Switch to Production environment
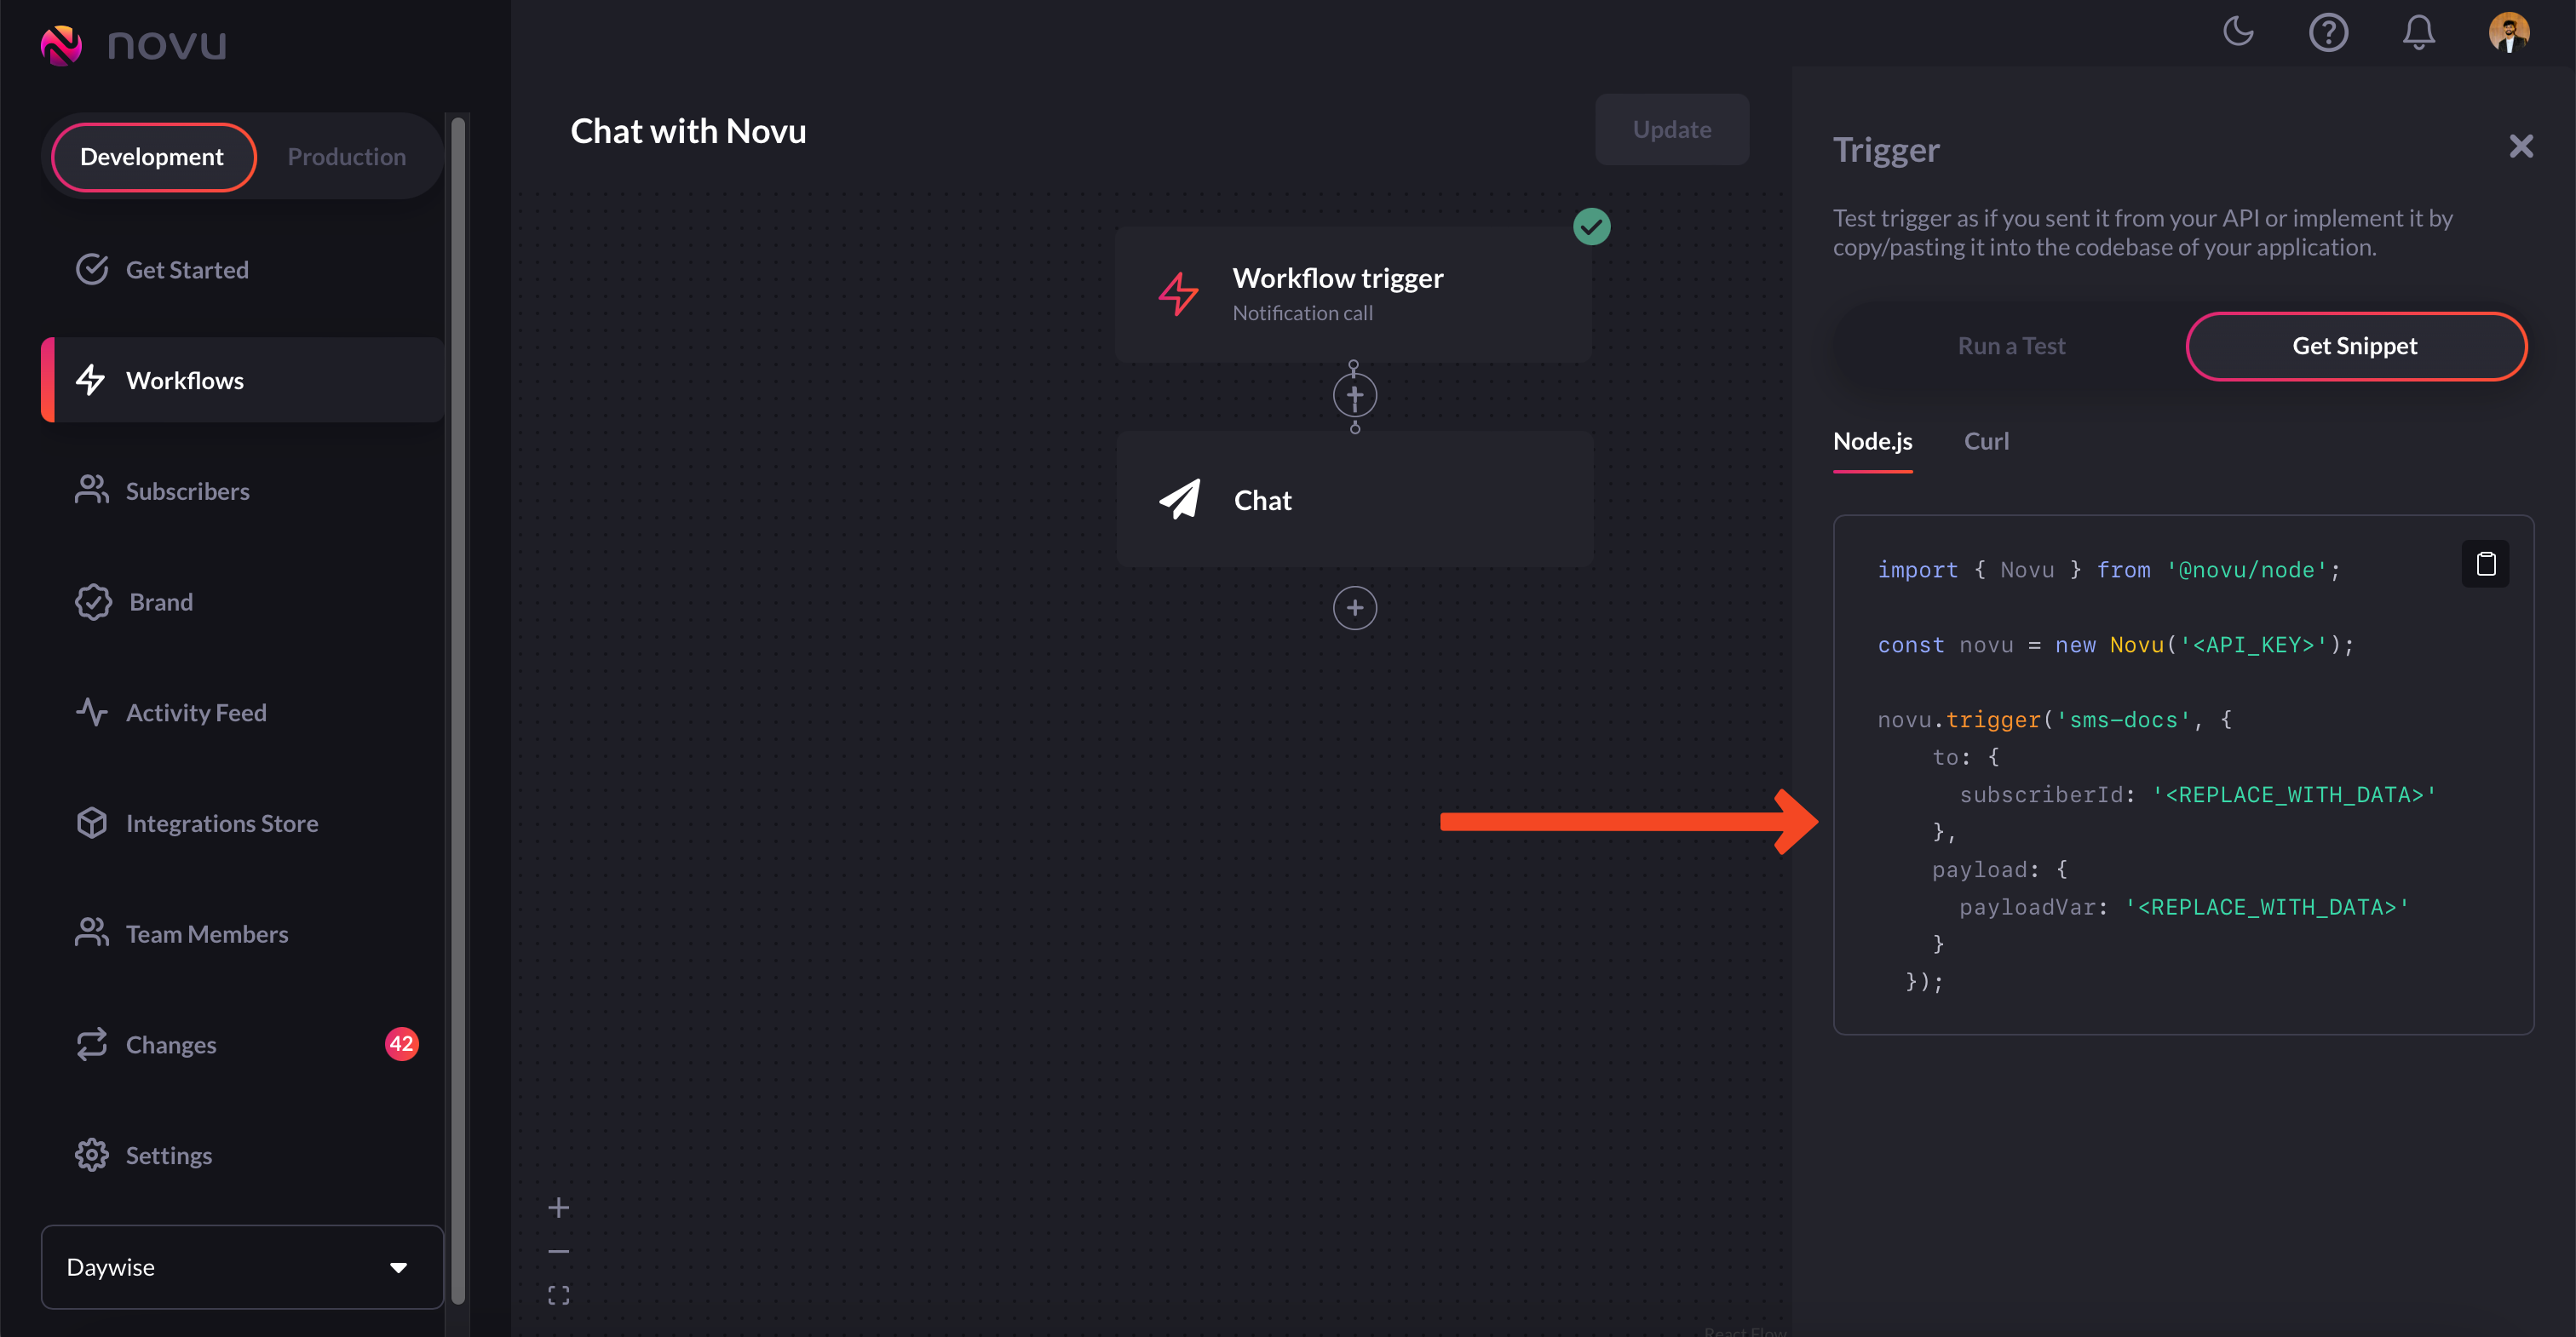The width and height of the screenshot is (2576, 1337). click(x=346, y=157)
